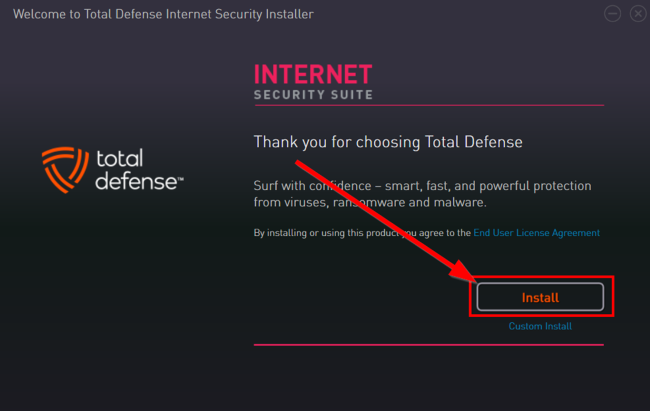Click the red arrow's head near Install

465,278
